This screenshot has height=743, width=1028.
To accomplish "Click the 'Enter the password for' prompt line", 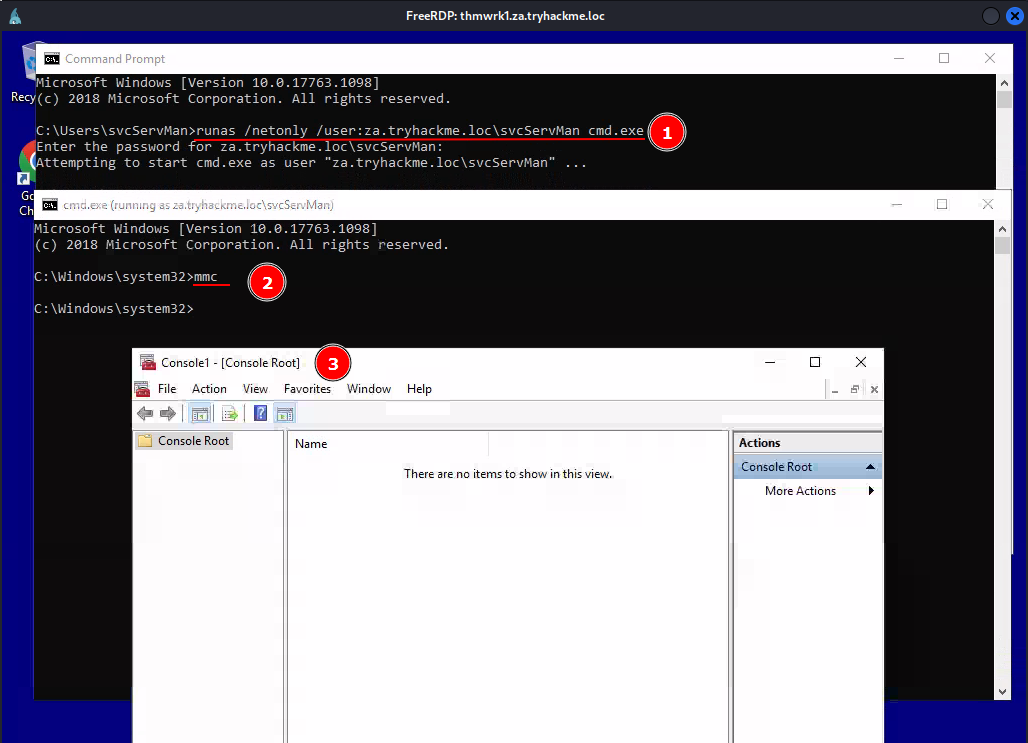I will [240, 147].
